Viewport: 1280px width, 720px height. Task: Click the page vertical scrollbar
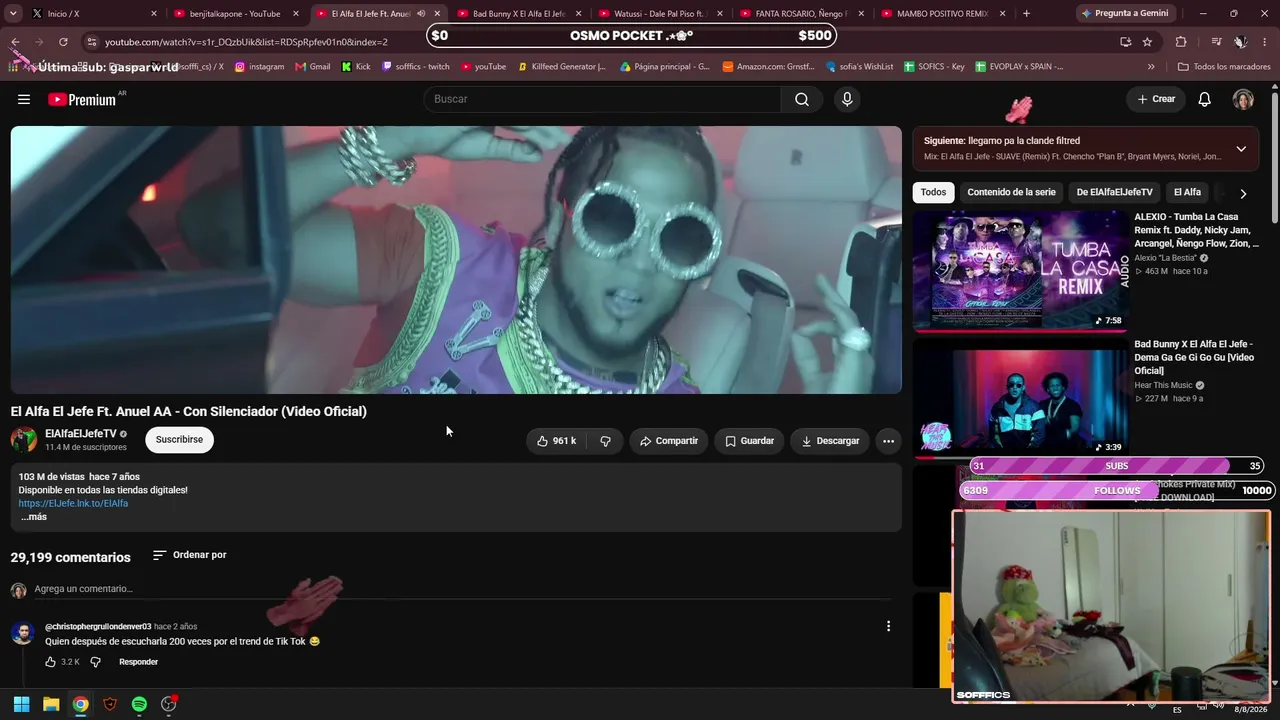1274,158
